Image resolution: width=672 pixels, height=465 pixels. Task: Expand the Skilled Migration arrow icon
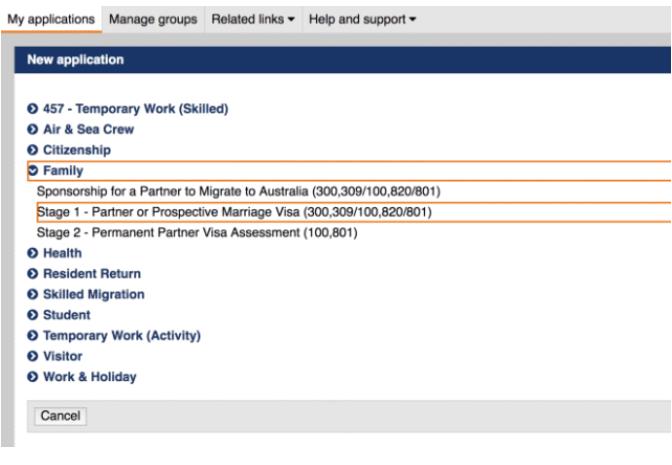32,294
